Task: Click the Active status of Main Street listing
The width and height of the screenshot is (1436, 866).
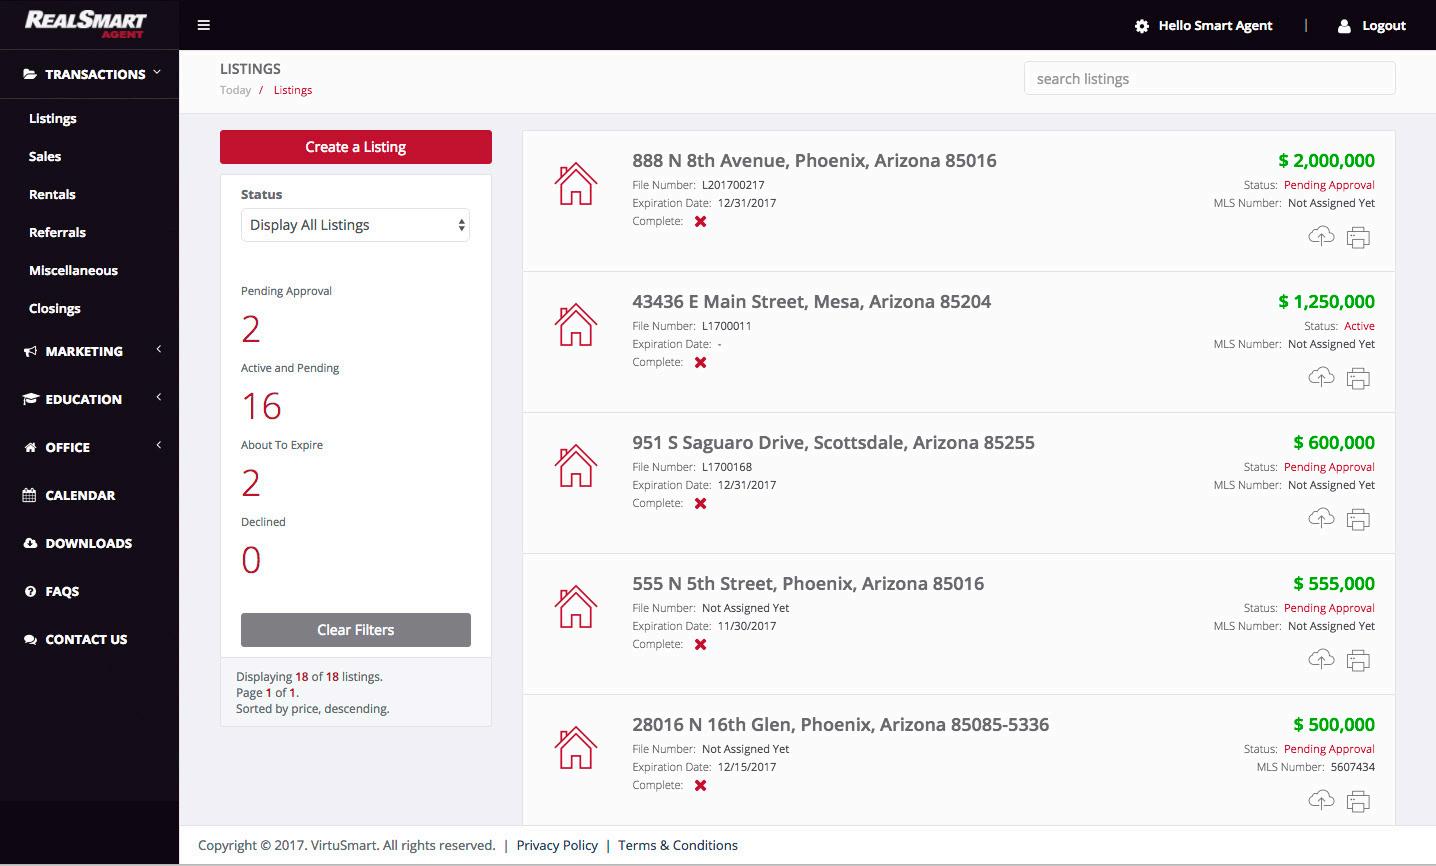Action: tap(1359, 326)
